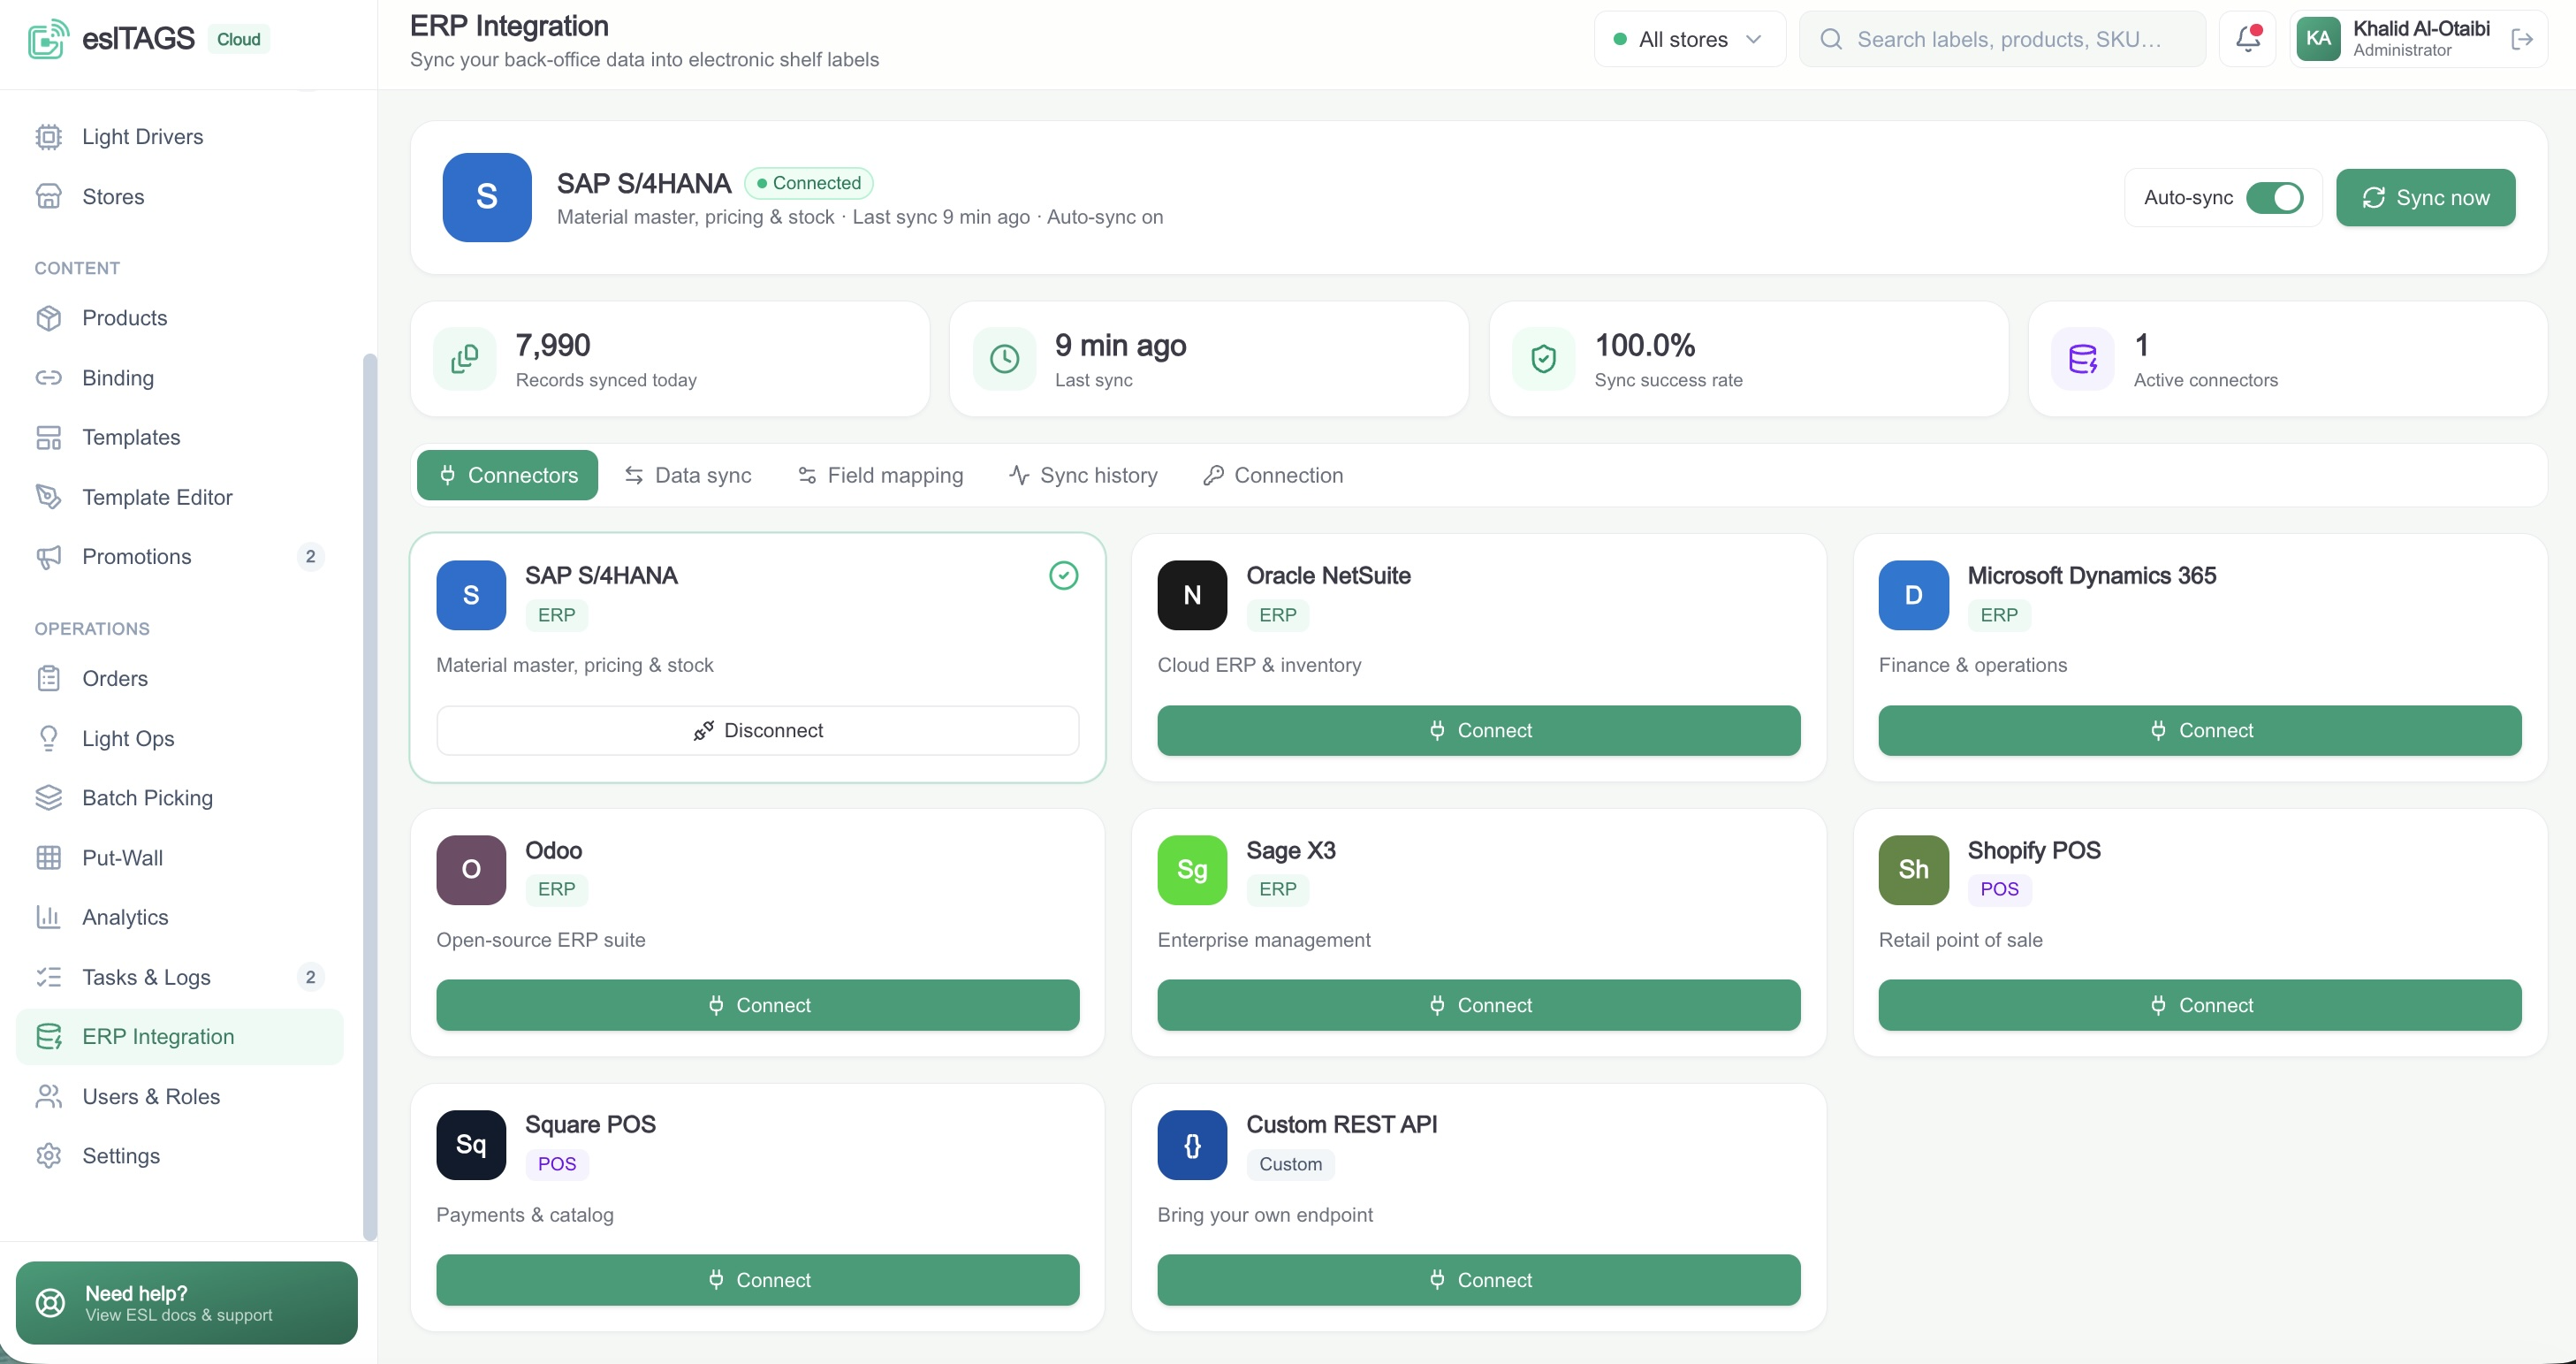The height and width of the screenshot is (1364, 2576).
Task: Click the logout icon beside Khalid Al-Otaibi
Action: (2522, 39)
